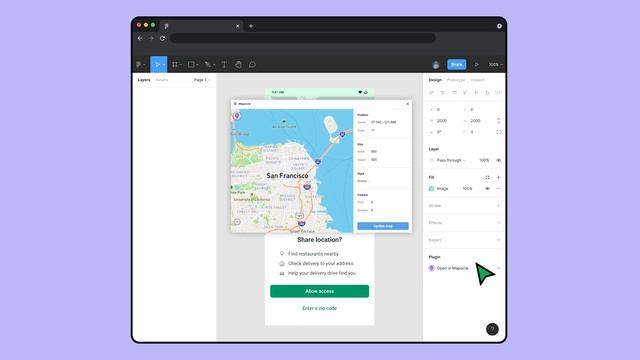Open the Pass through blend mode dropdown
Image resolution: width=640 pixels, height=360 pixels.
pyautogui.click(x=451, y=160)
